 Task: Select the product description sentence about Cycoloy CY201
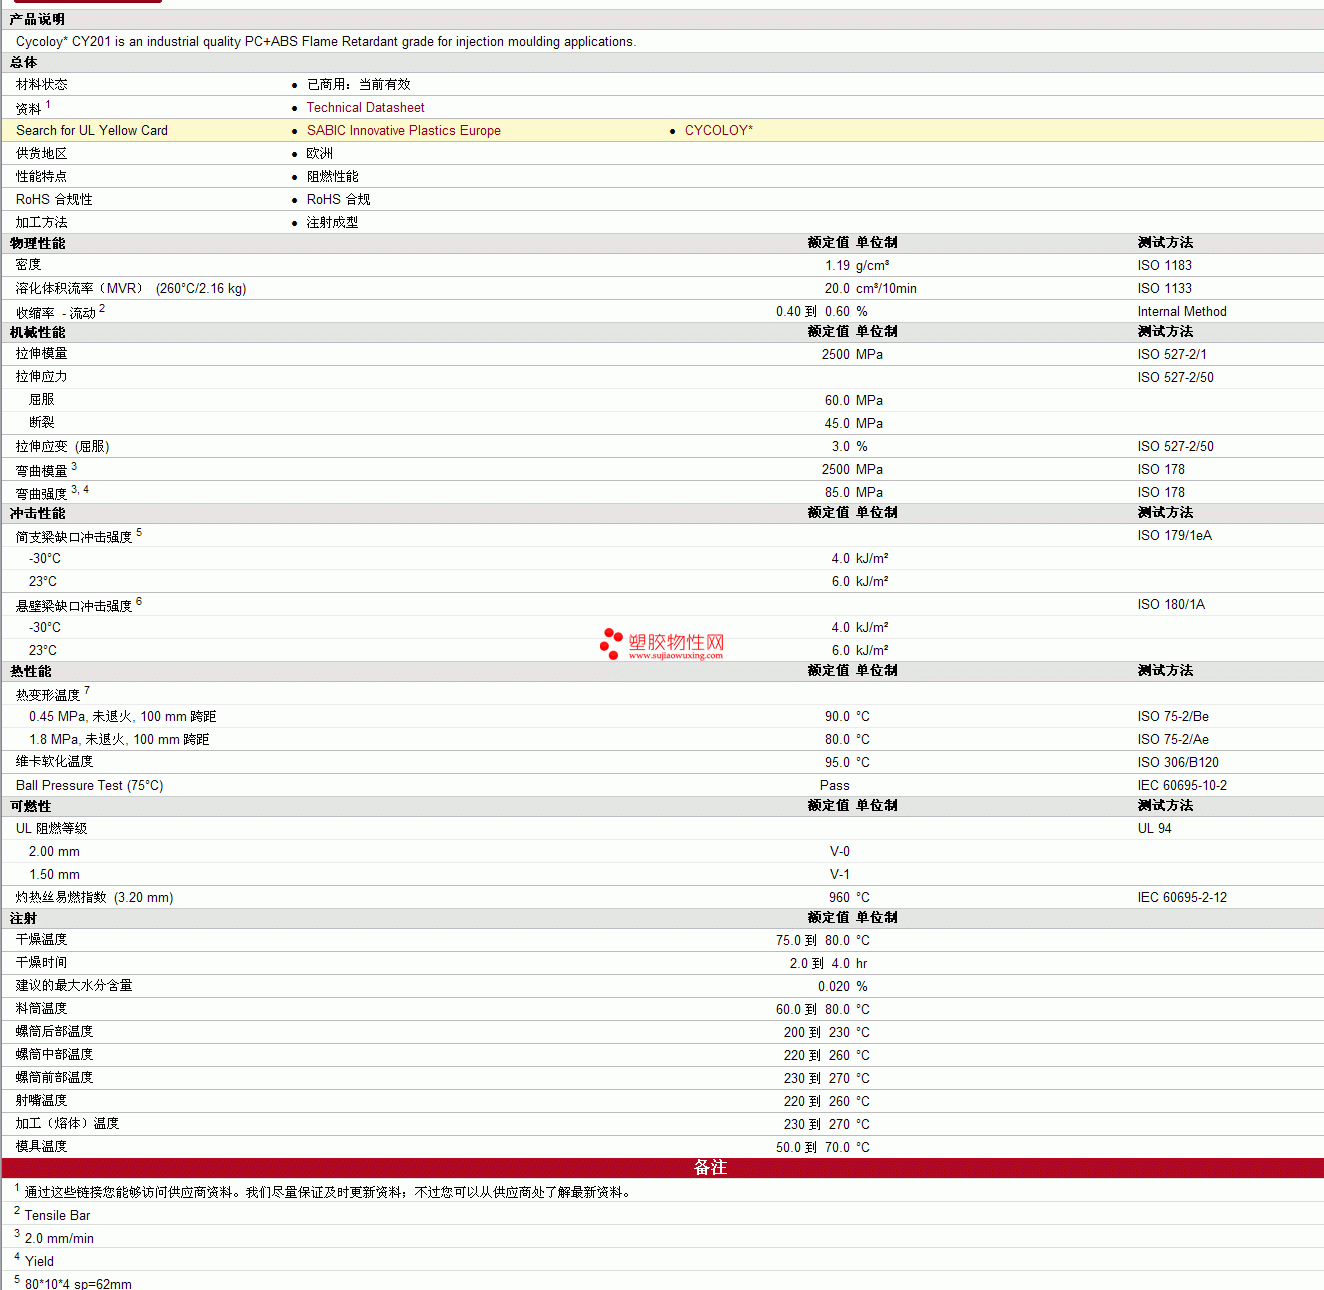tap(326, 41)
